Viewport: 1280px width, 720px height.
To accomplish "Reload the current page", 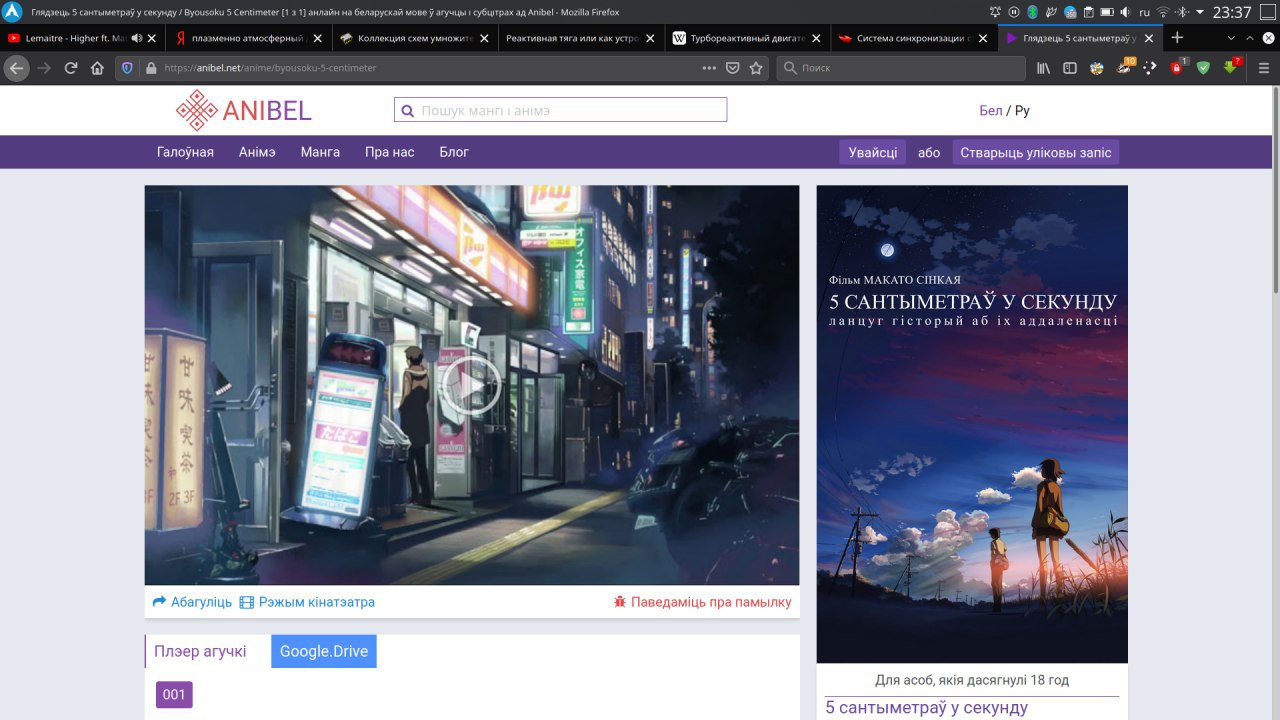I will point(71,68).
